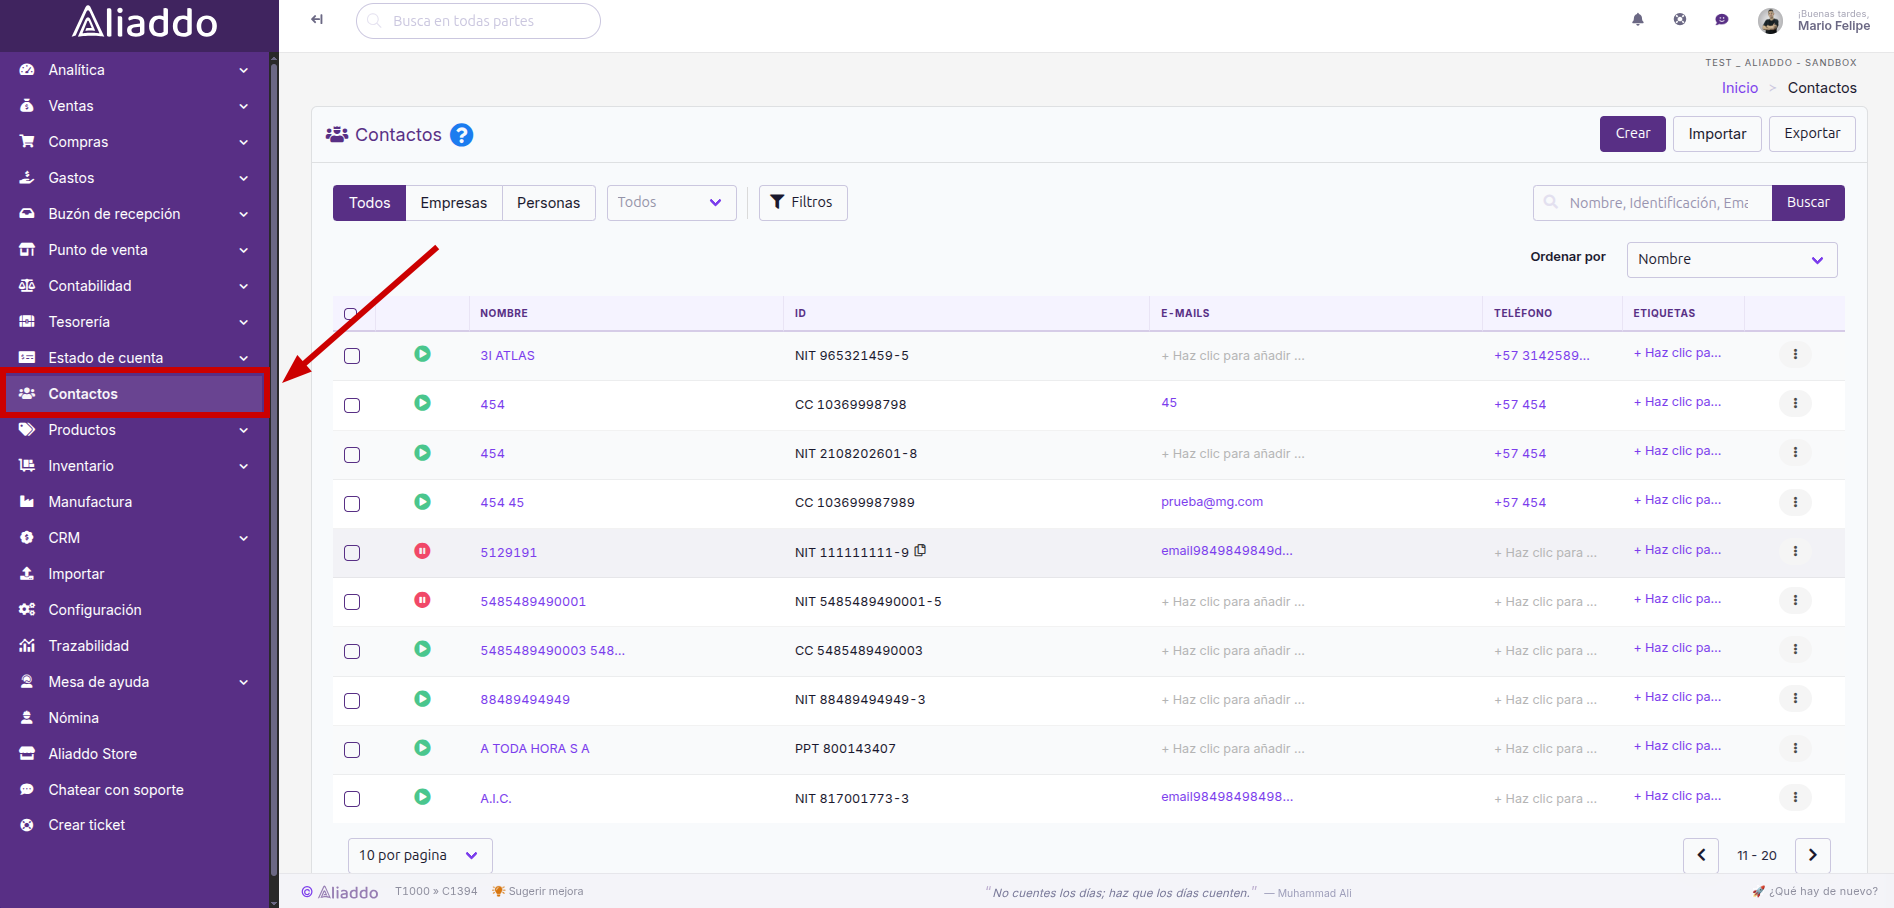The height and width of the screenshot is (908, 1894).
Task: Check the box for 88489494949 row
Action: pyautogui.click(x=352, y=701)
